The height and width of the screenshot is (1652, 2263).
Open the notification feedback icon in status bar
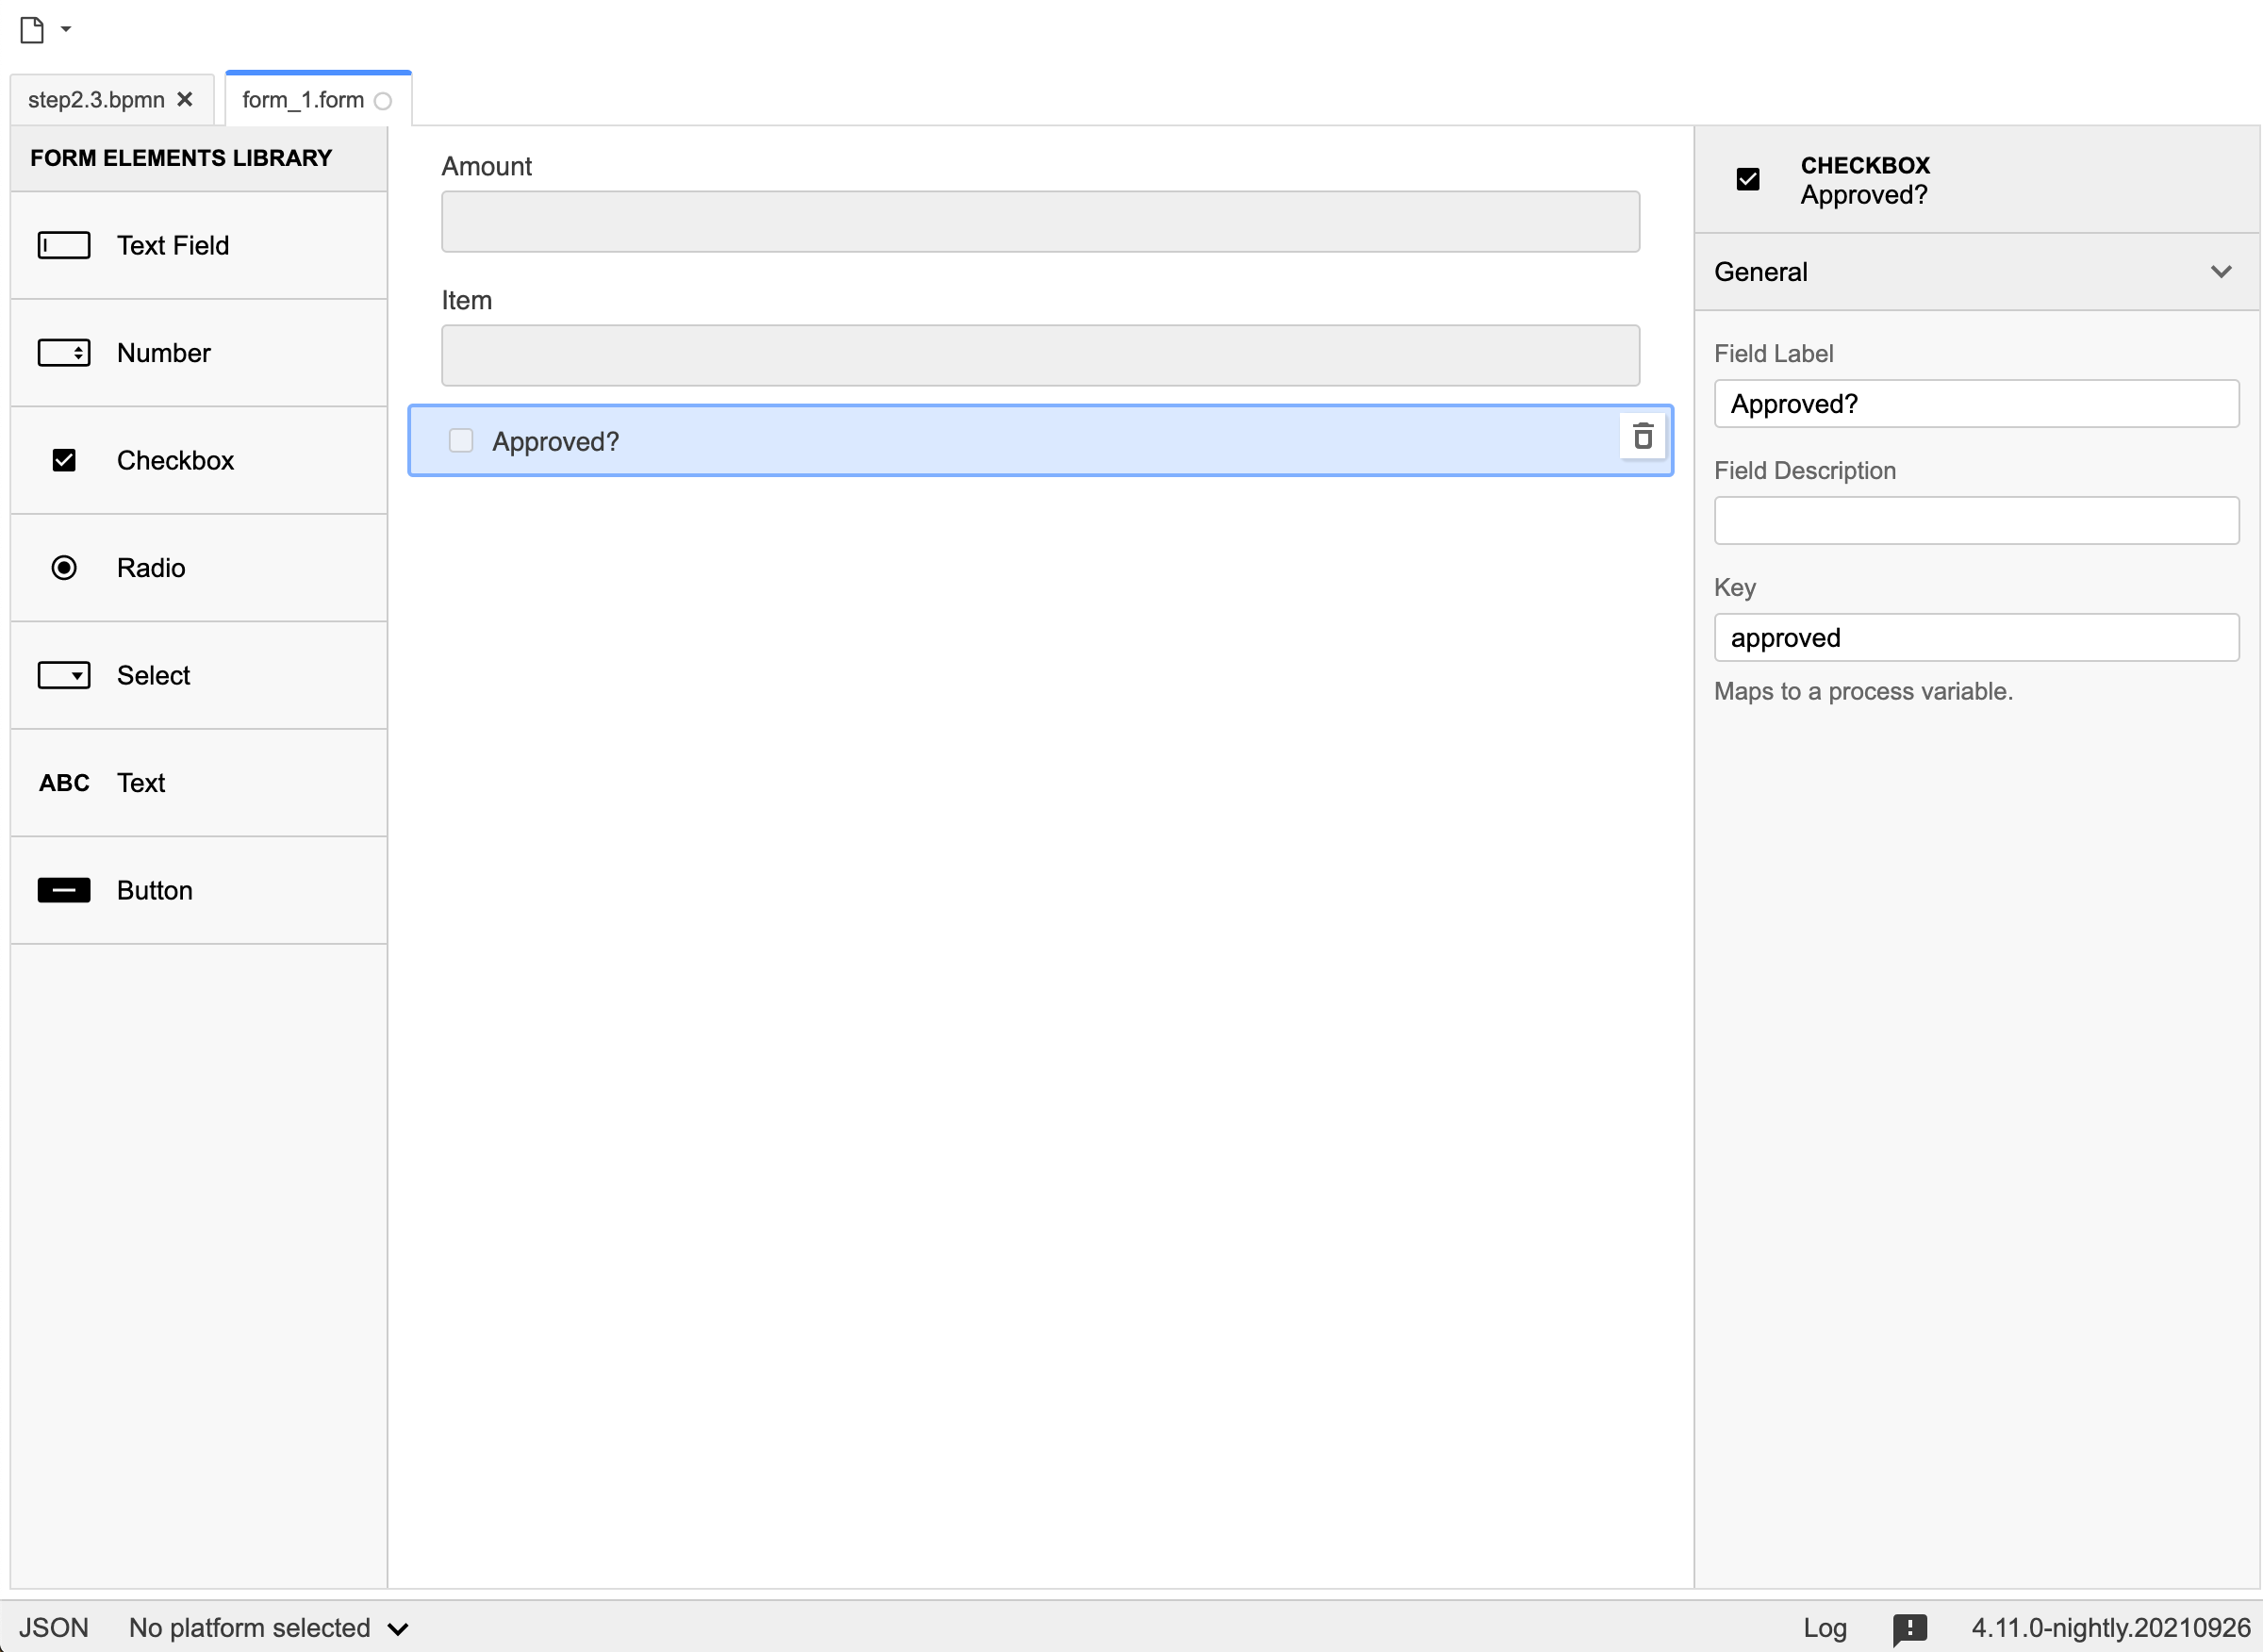click(1909, 1628)
